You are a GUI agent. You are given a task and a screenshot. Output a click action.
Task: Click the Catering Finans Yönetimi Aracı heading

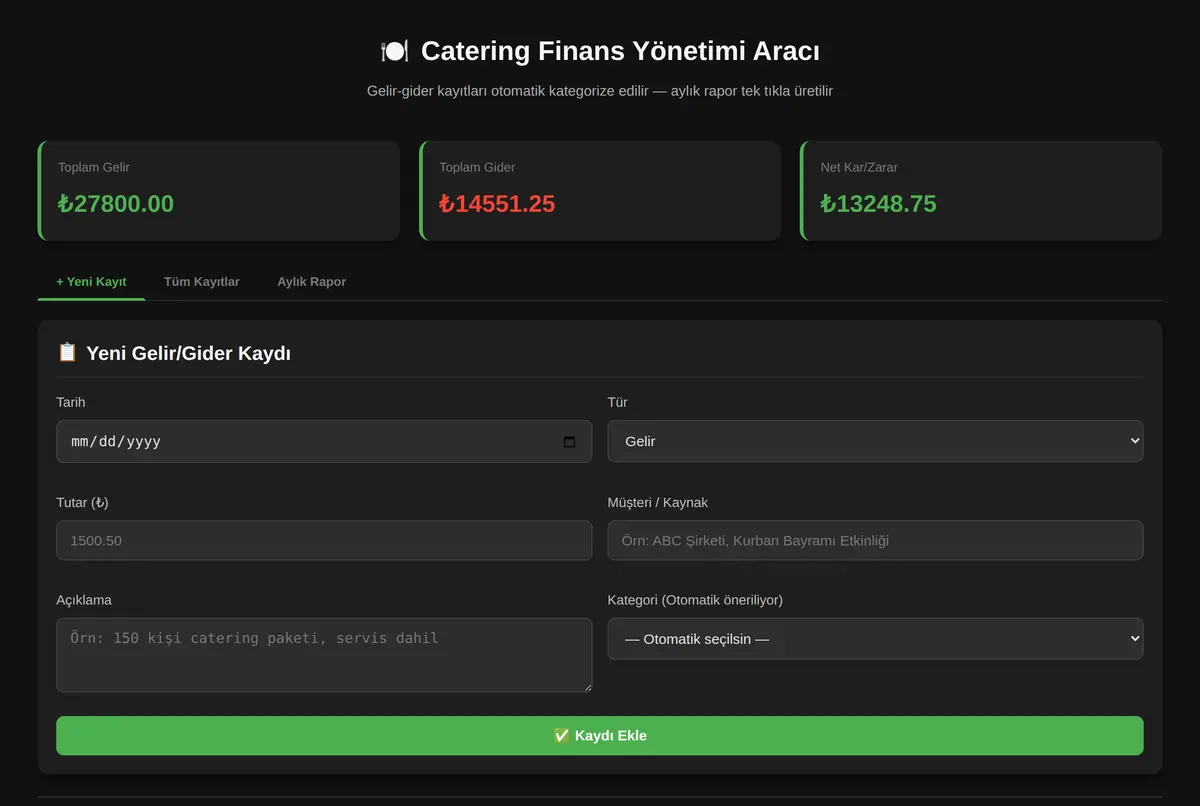[x=620, y=51]
